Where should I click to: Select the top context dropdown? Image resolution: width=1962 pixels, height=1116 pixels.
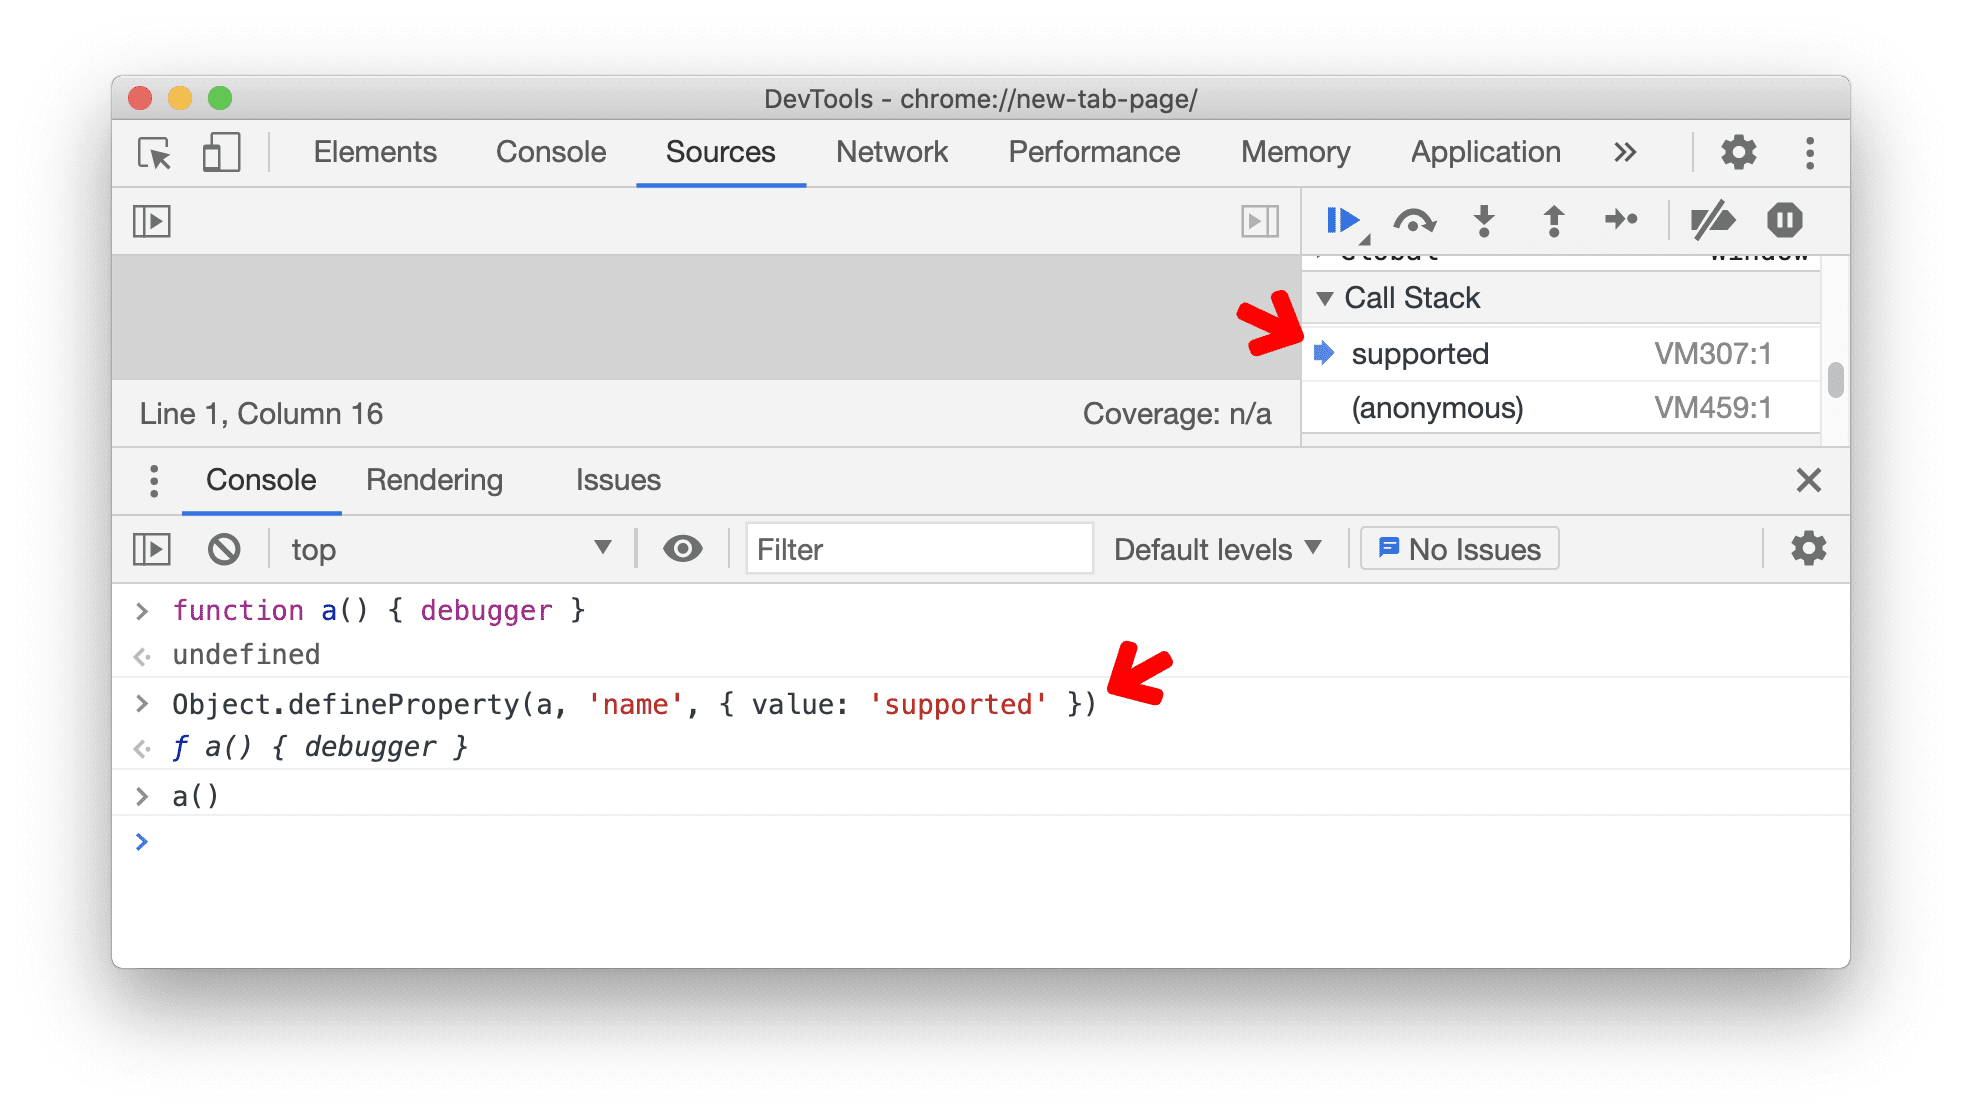pos(445,550)
